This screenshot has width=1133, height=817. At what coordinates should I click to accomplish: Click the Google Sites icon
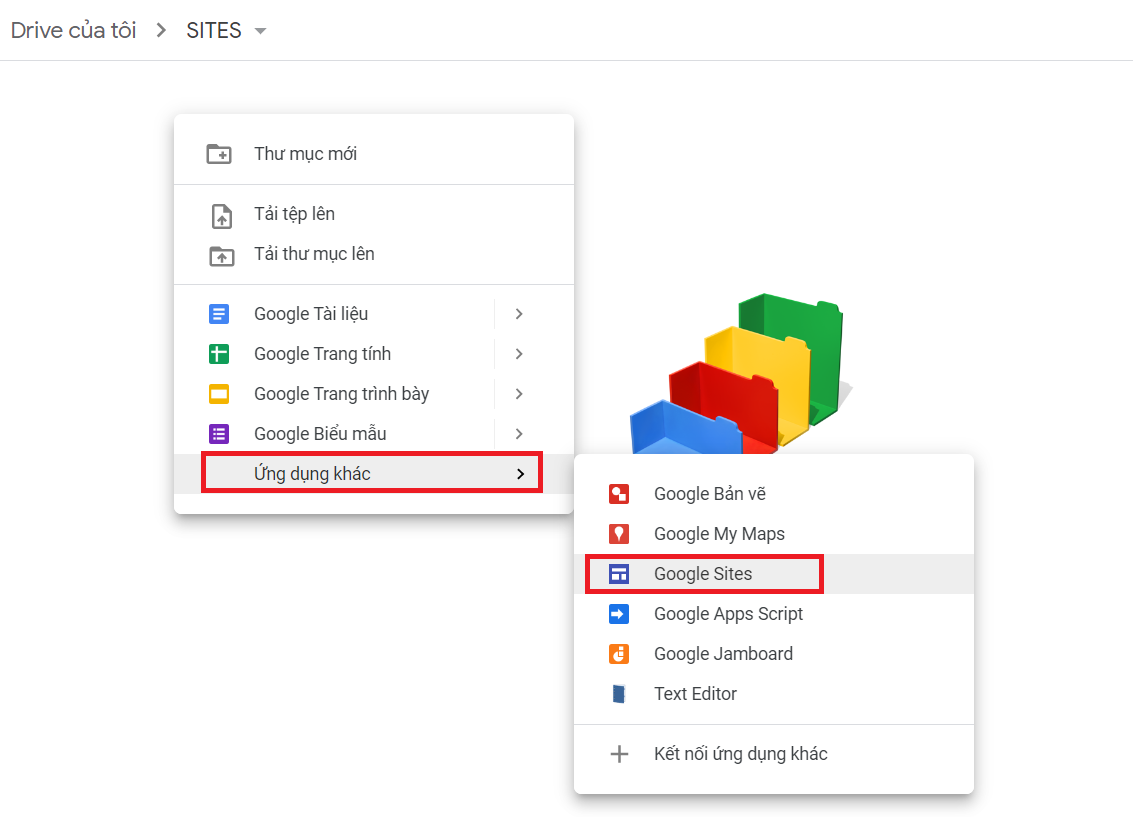point(619,574)
